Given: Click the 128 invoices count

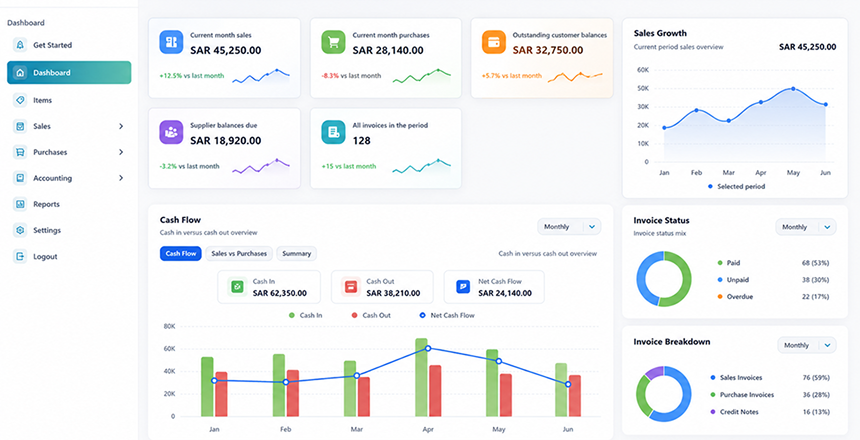Looking at the screenshot, I should click(x=361, y=140).
